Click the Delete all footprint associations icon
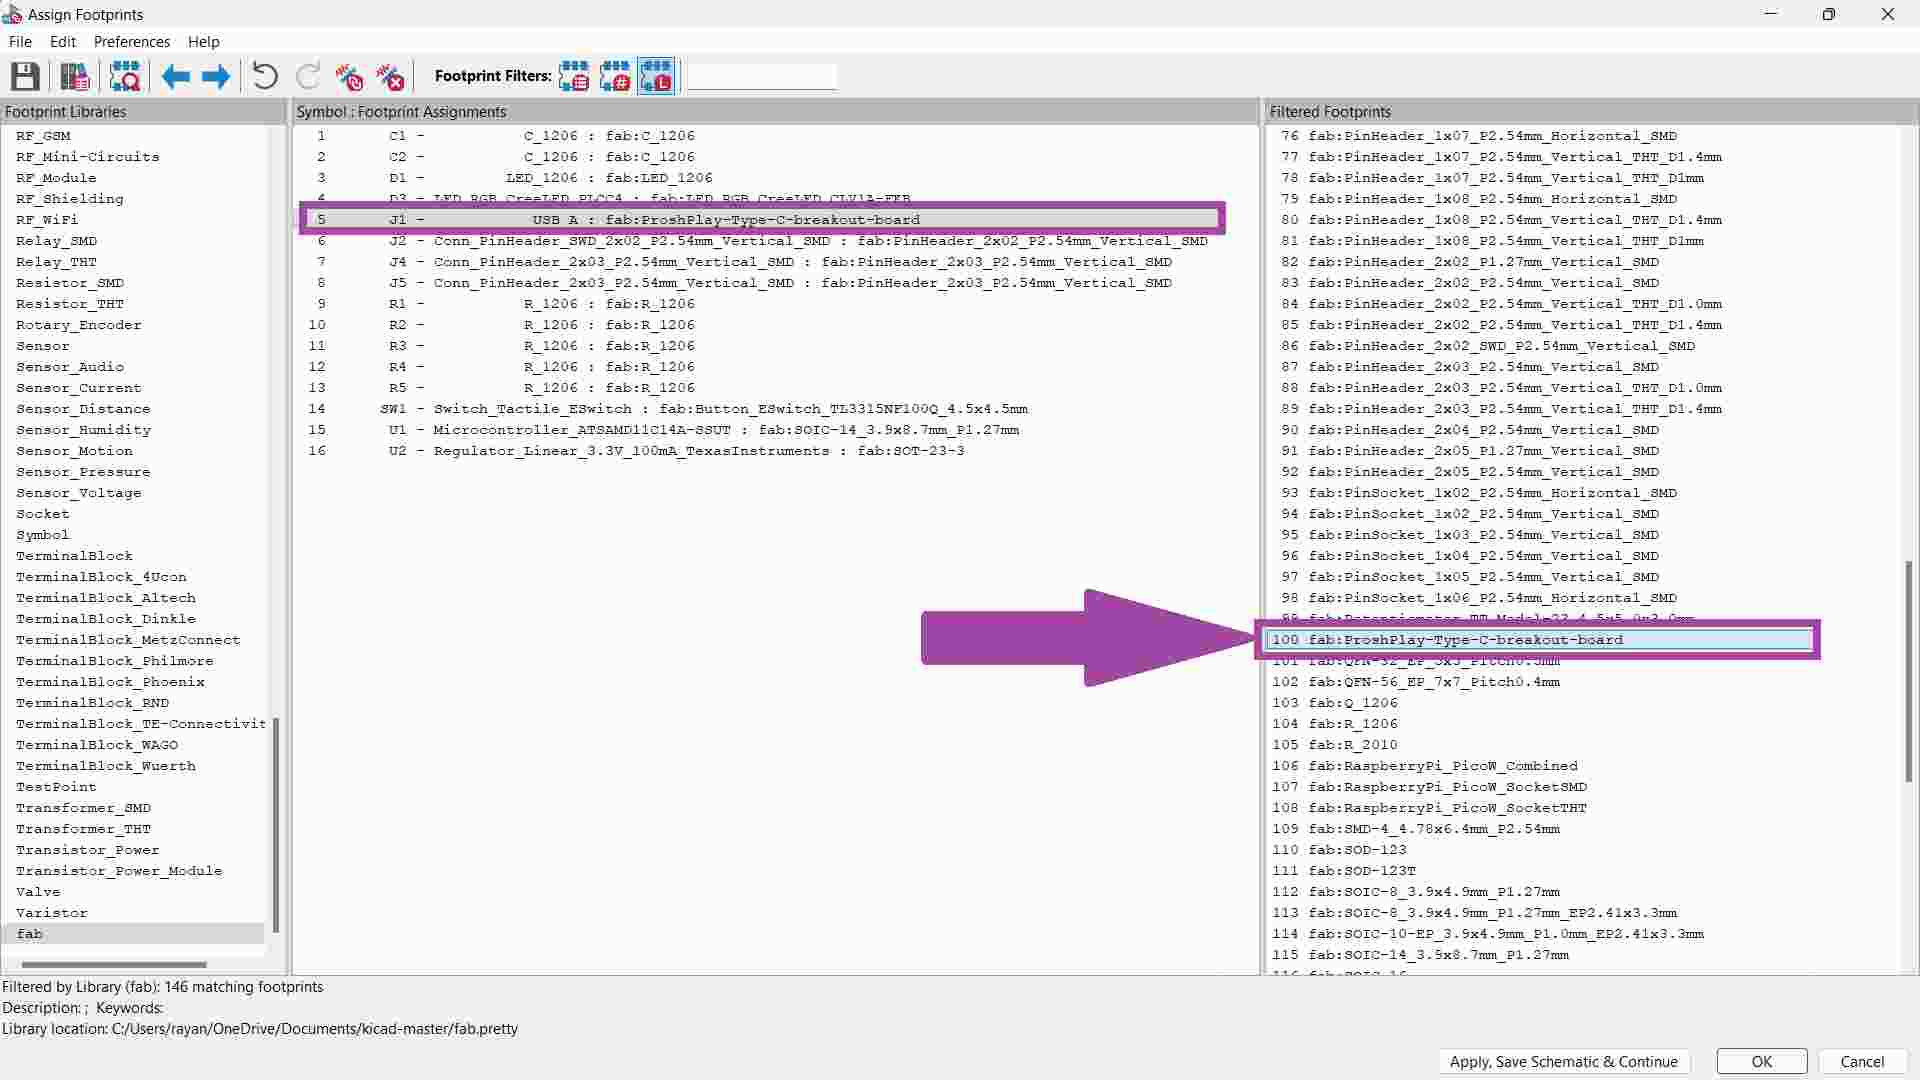The image size is (1920, 1080). tap(390, 77)
